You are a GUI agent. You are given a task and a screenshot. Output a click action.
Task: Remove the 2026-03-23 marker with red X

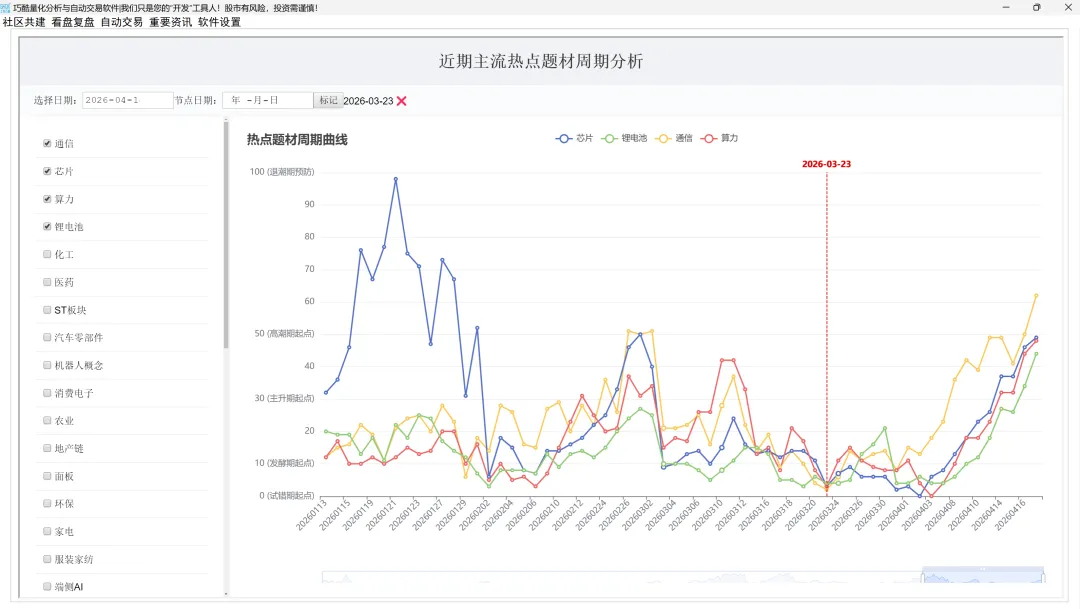[x=402, y=101]
